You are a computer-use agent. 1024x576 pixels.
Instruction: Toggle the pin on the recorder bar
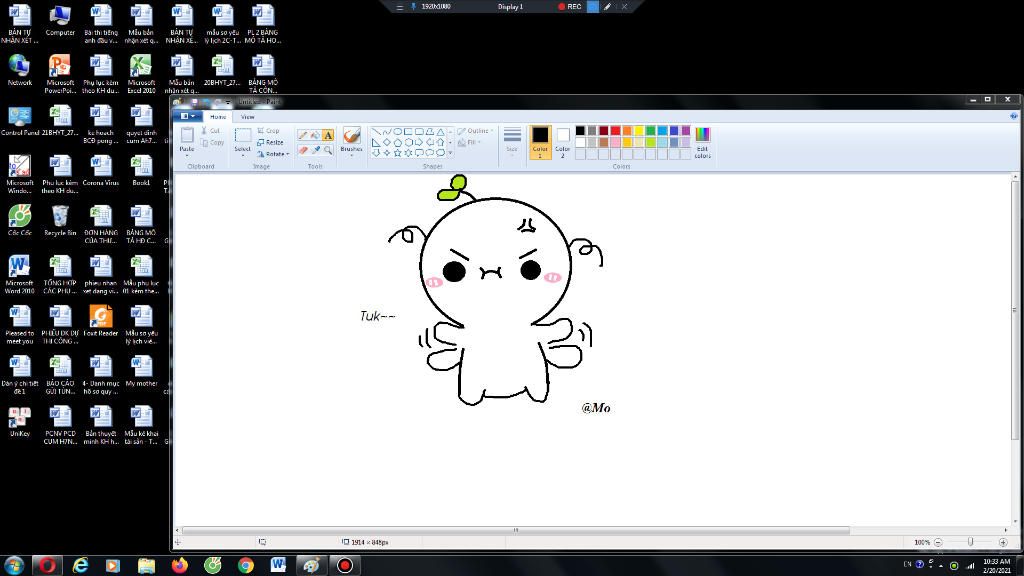point(413,7)
